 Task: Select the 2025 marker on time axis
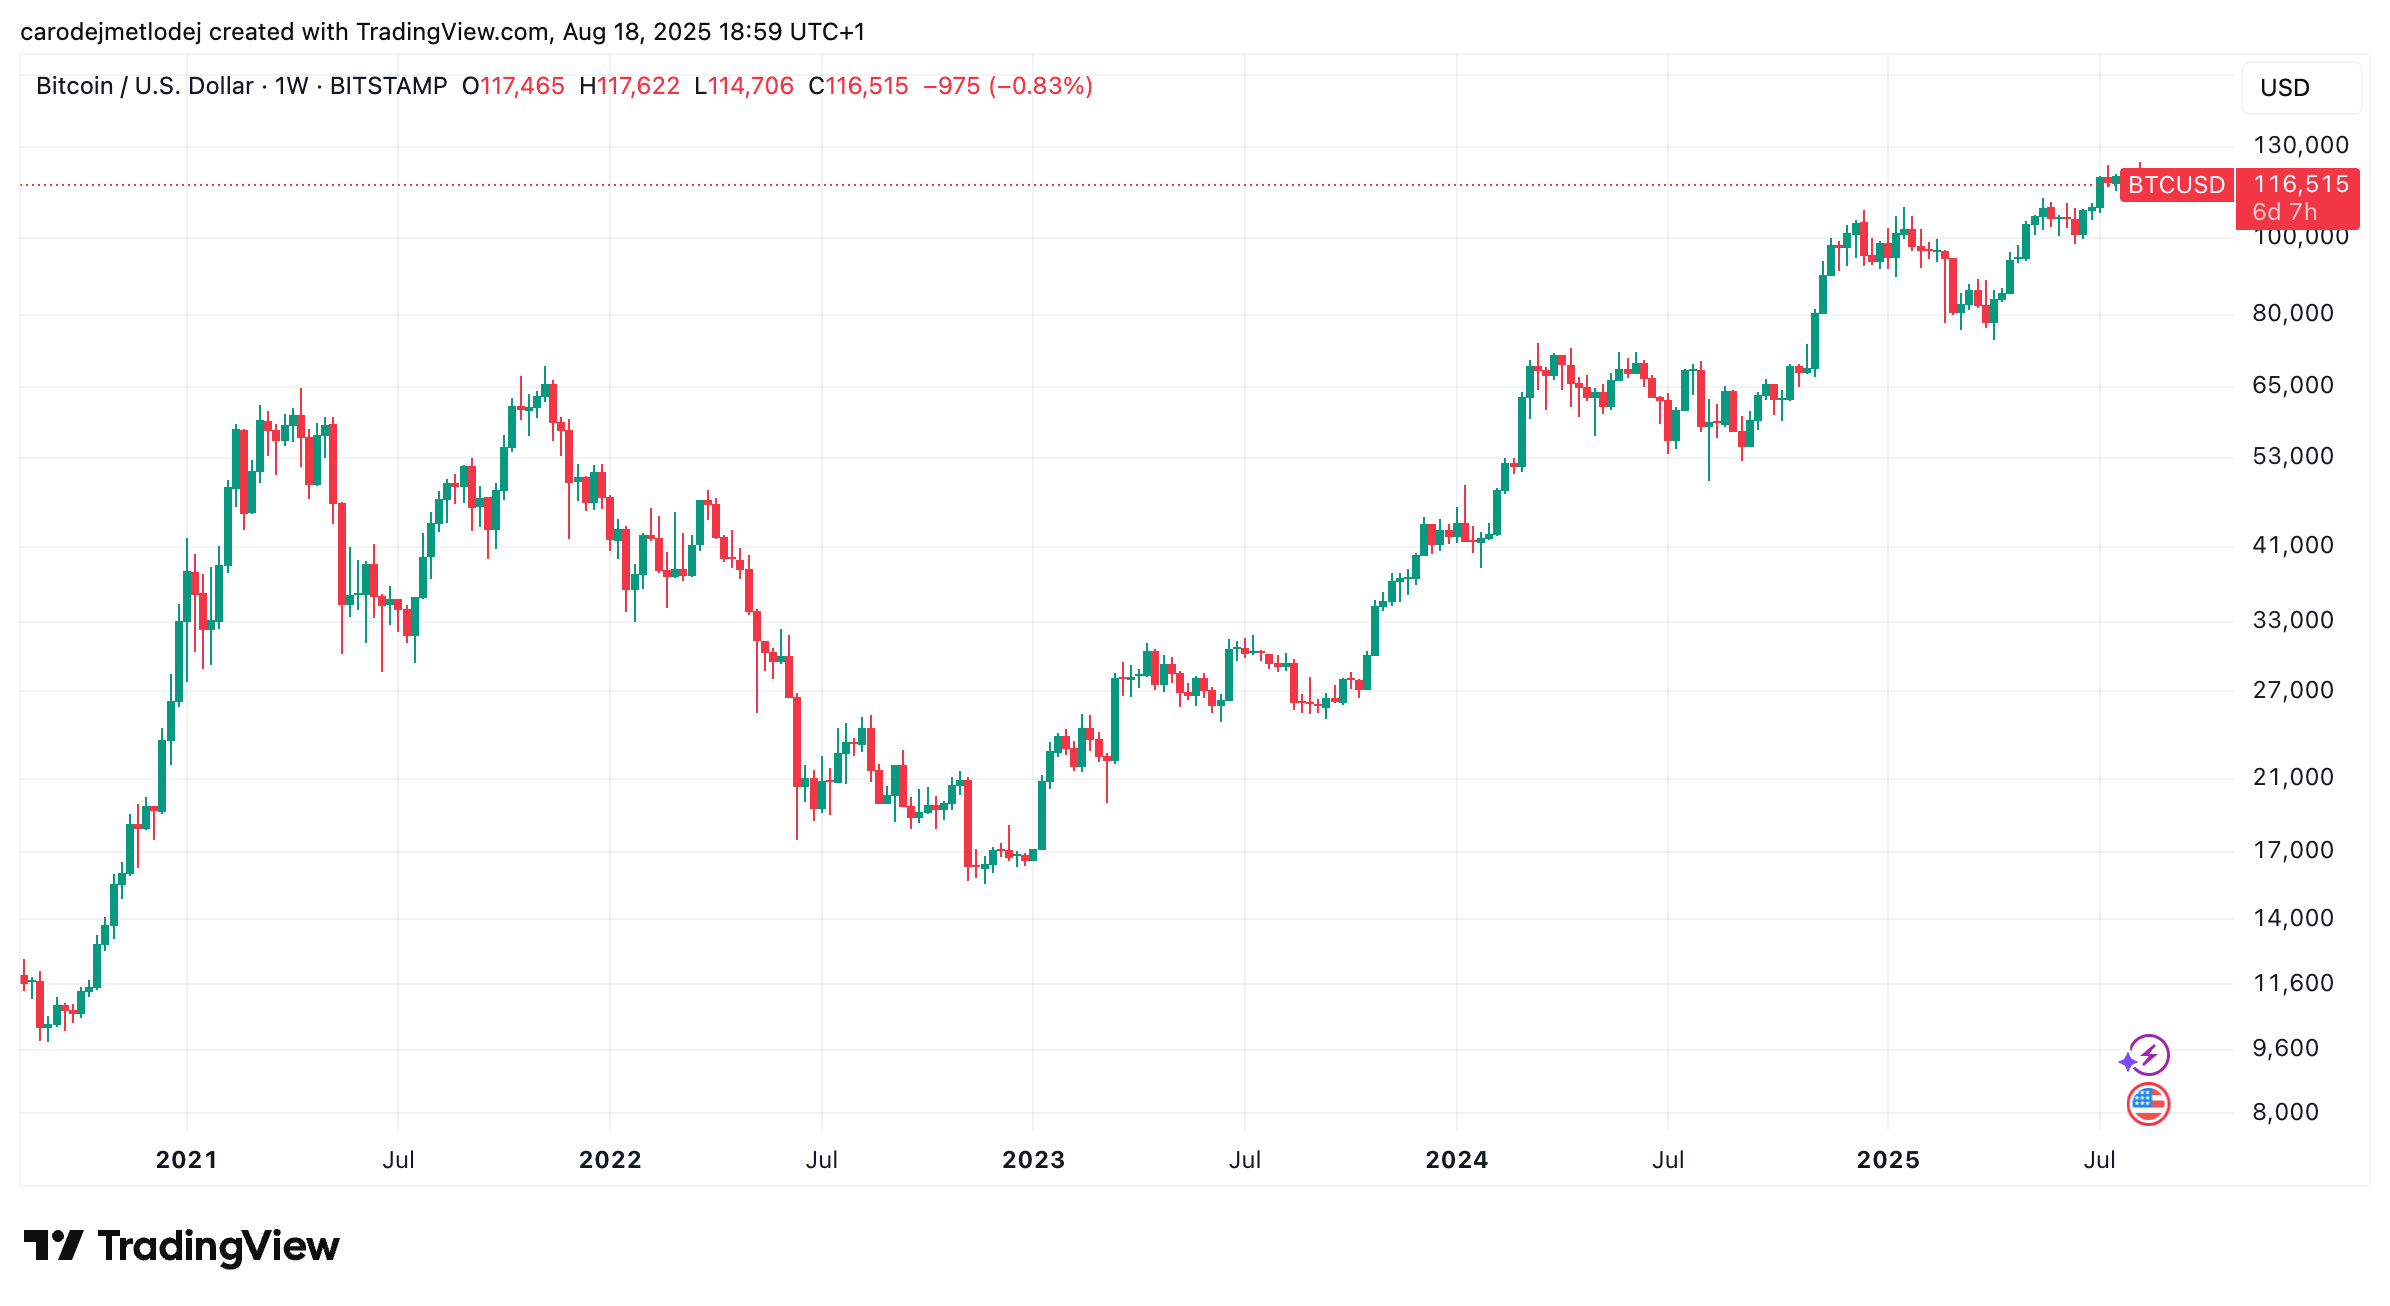[1888, 1159]
